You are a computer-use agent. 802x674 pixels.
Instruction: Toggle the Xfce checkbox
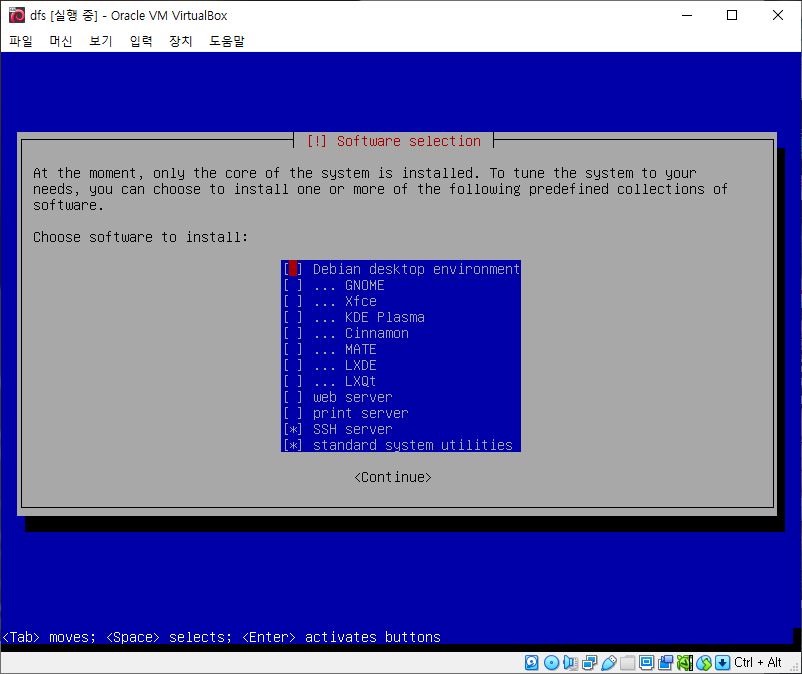[293, 301]
